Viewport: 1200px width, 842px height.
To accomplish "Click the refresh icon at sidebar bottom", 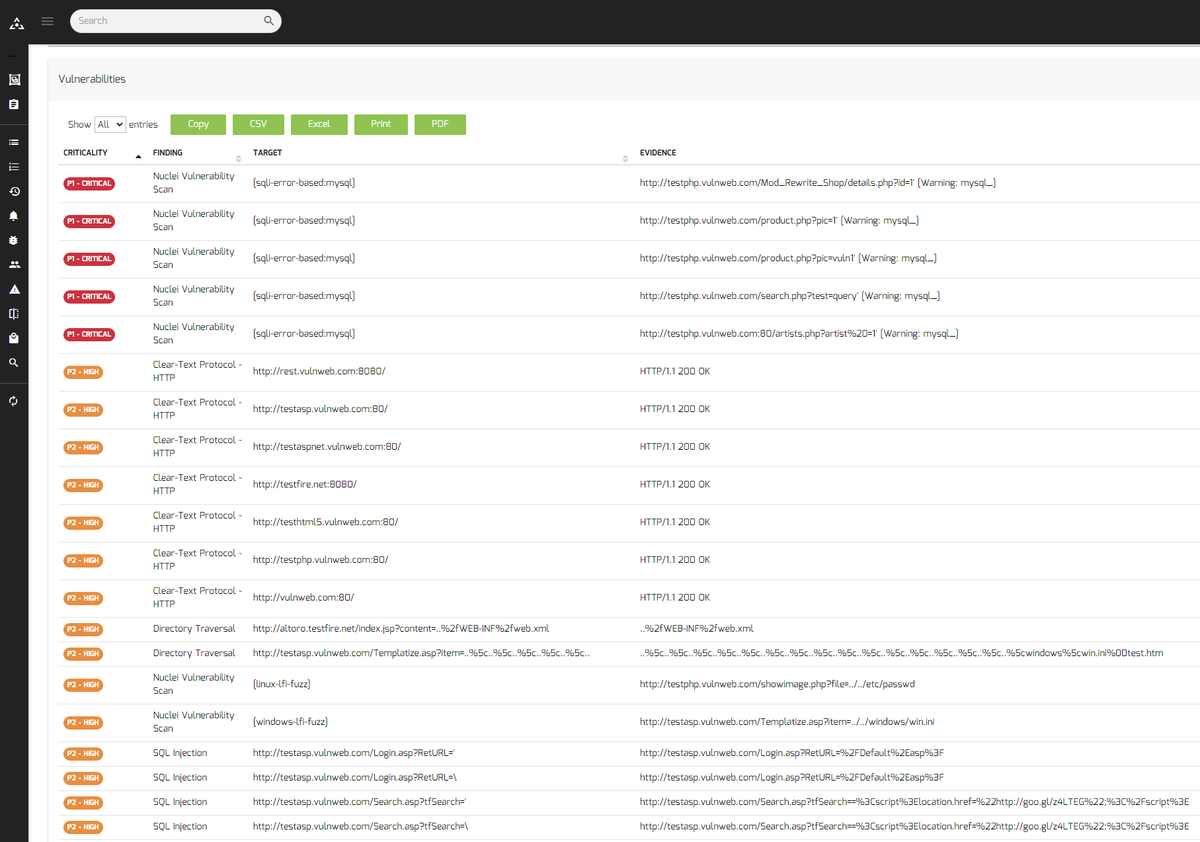I will [14, 399].
